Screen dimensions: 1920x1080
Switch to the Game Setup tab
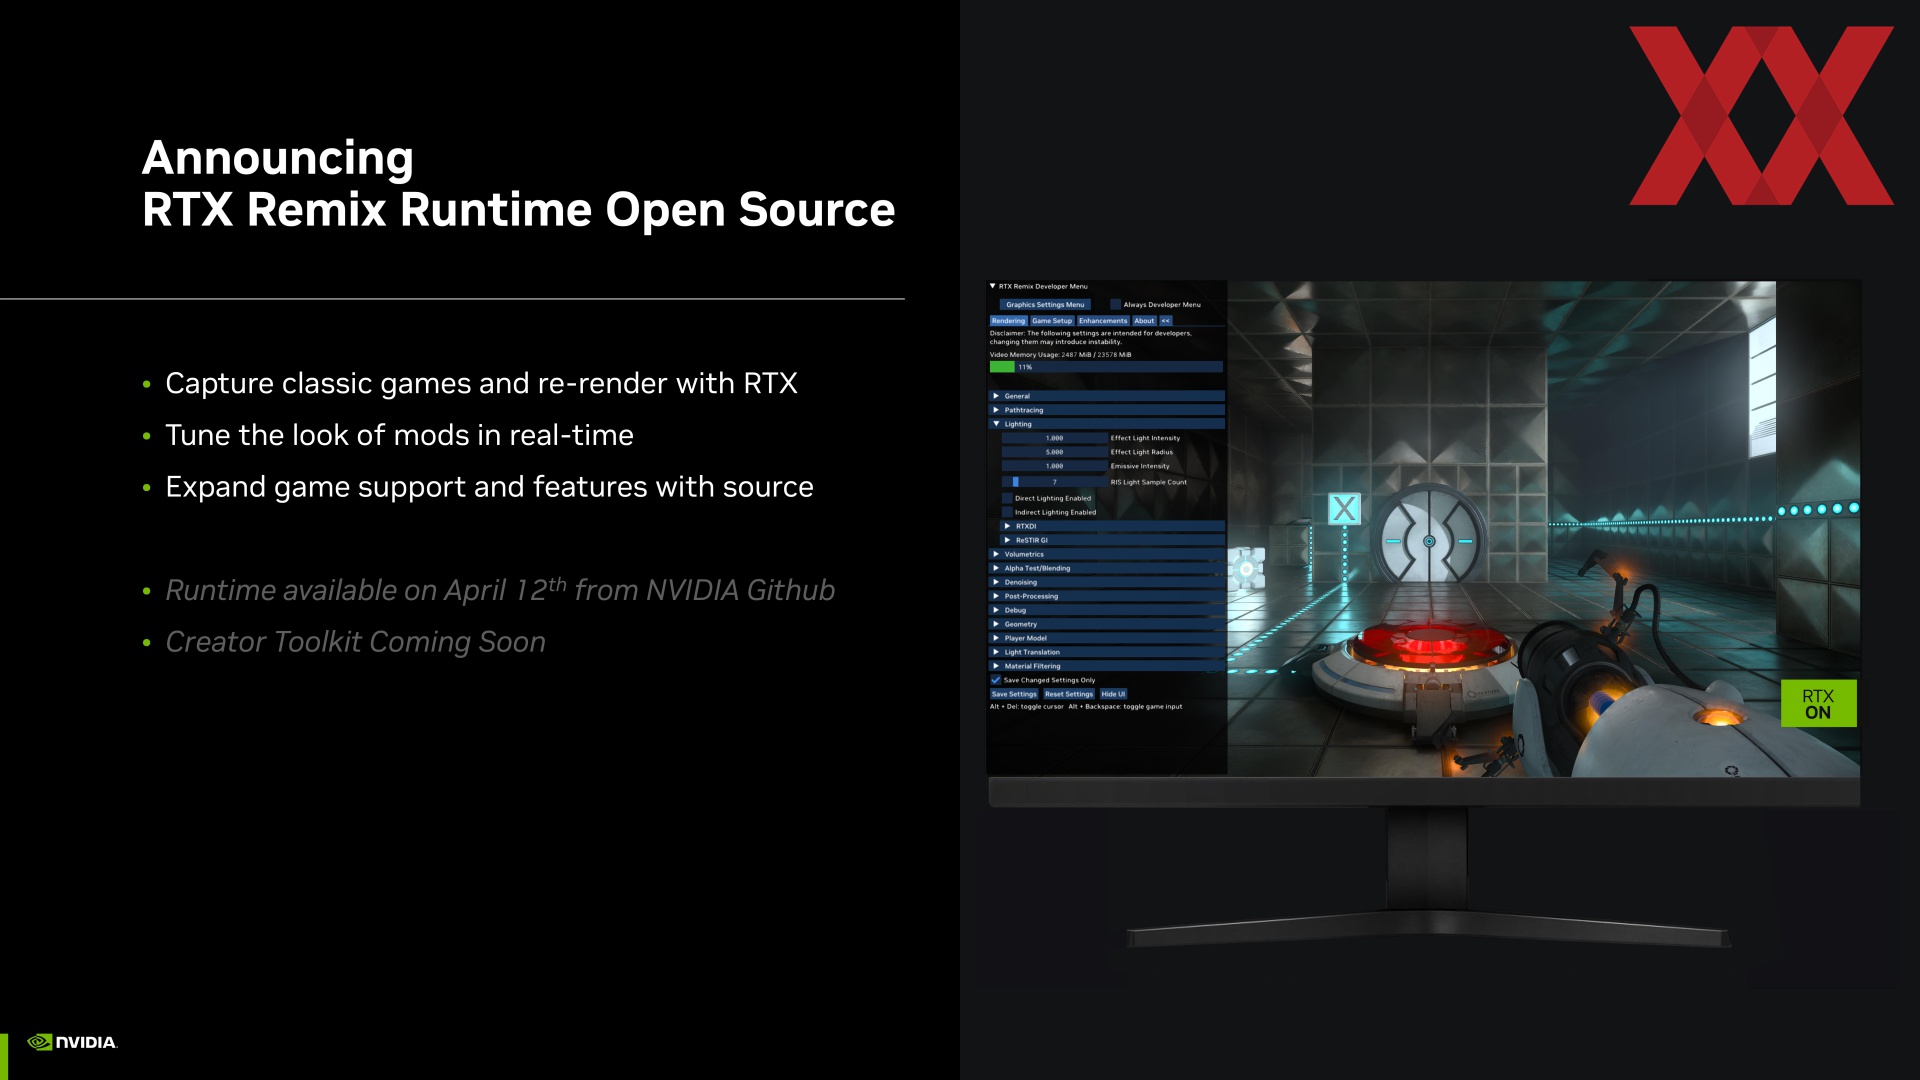tap(1052, 321)
